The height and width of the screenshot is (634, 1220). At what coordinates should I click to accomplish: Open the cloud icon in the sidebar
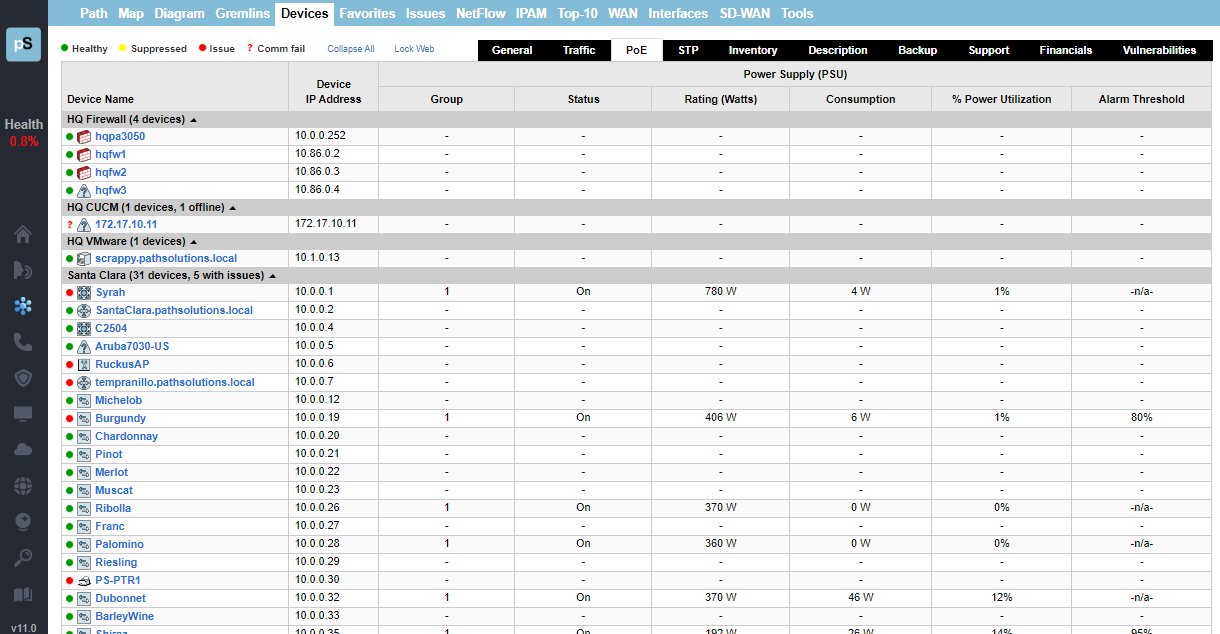point(23,450)
